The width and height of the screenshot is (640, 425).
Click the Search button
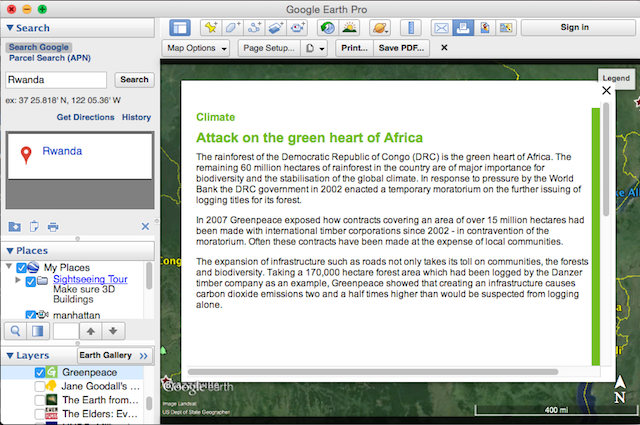click(134, 80)
